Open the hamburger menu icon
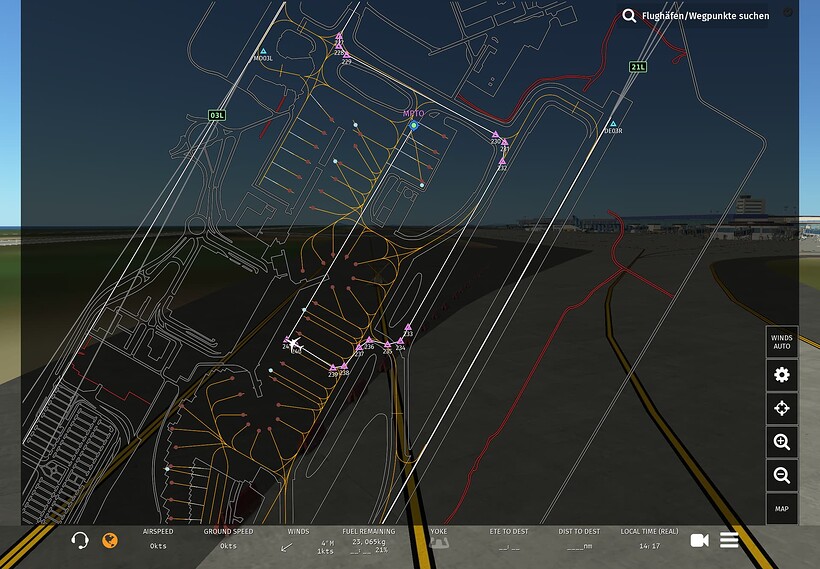The width and height of the screenshot is (820, 569). coord(729,540)
